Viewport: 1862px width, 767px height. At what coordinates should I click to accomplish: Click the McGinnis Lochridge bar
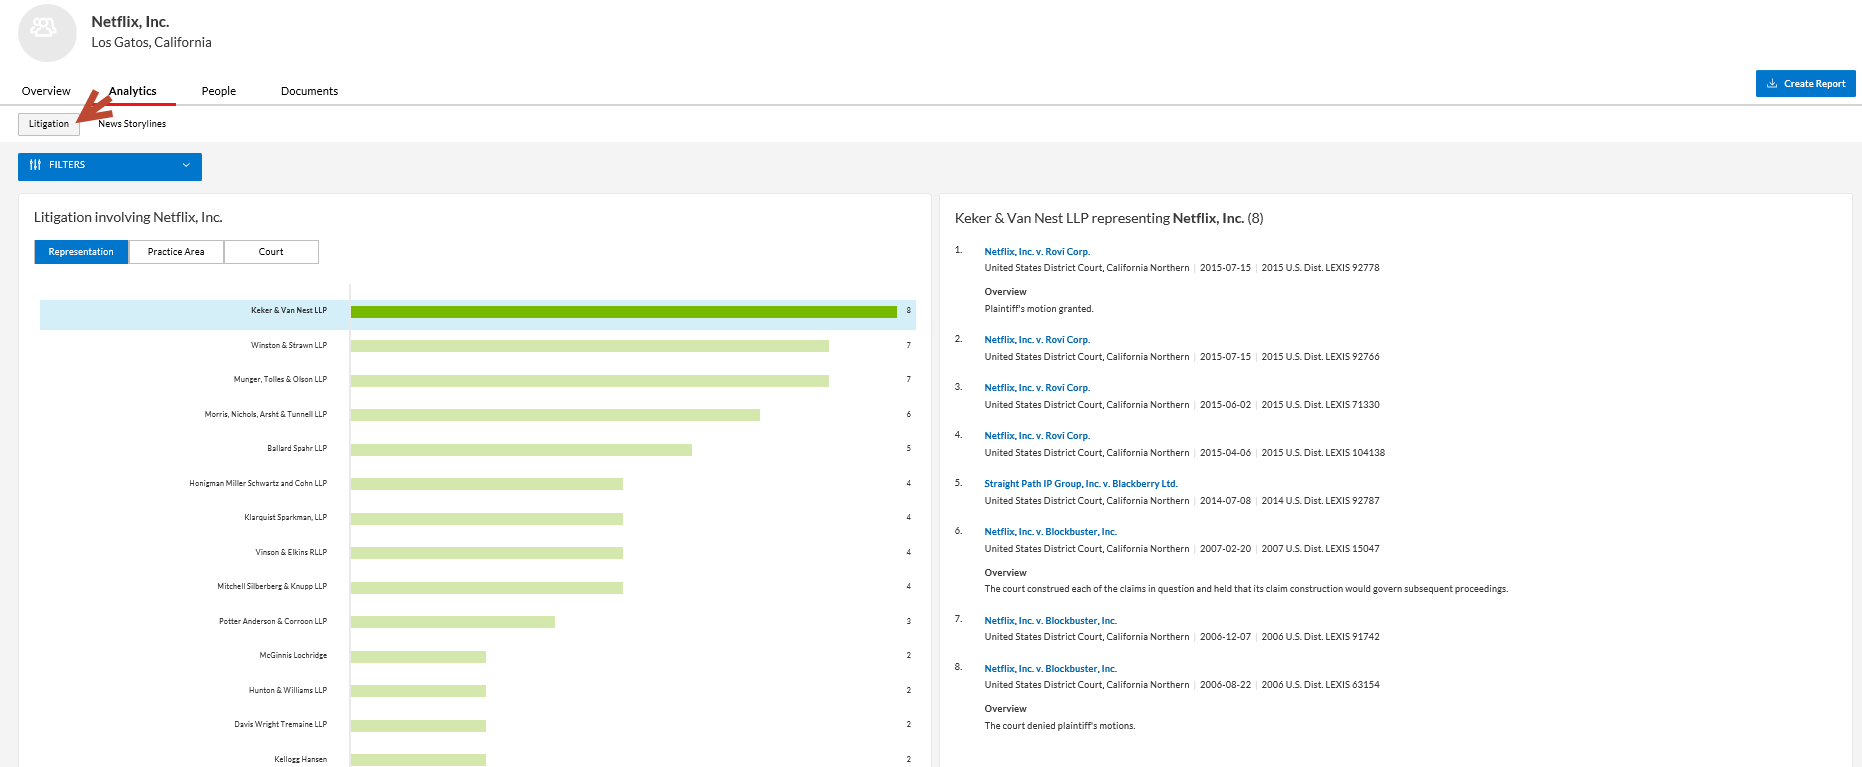point(418,657)
